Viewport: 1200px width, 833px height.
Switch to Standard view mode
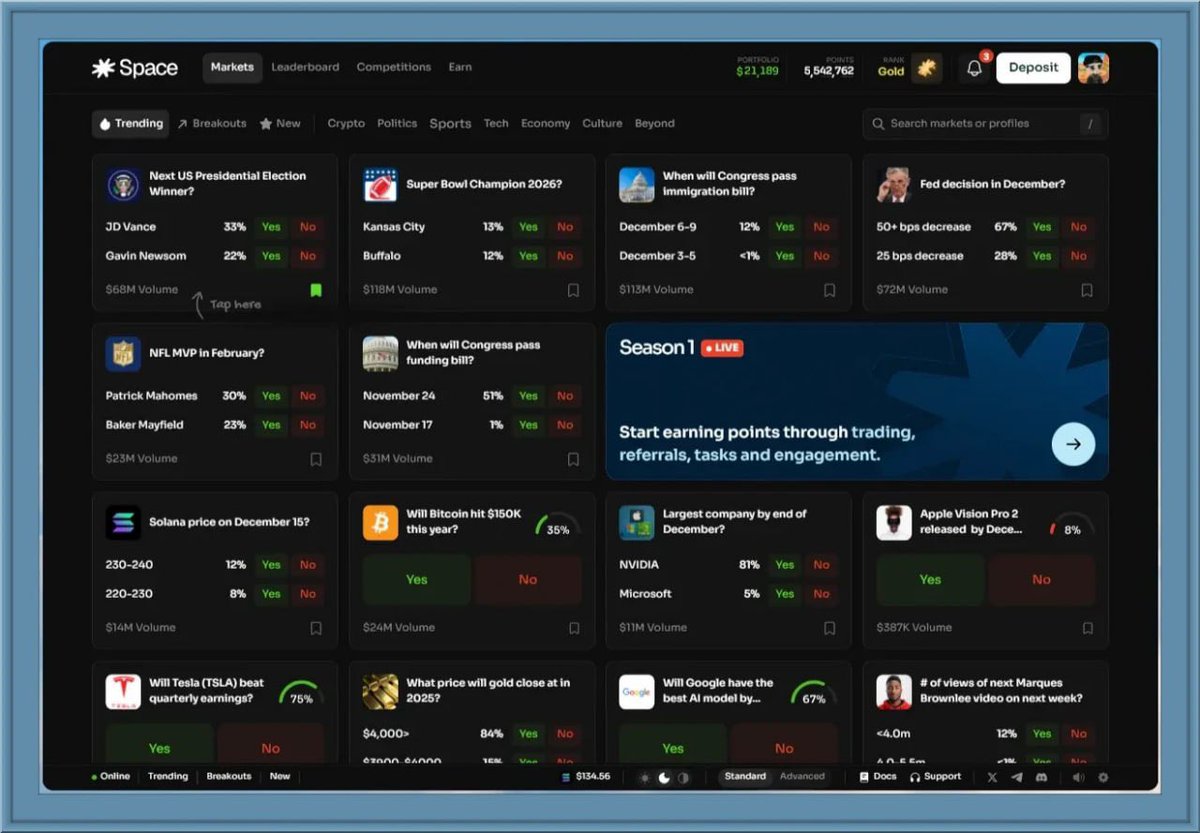click(x=745, y=777)
